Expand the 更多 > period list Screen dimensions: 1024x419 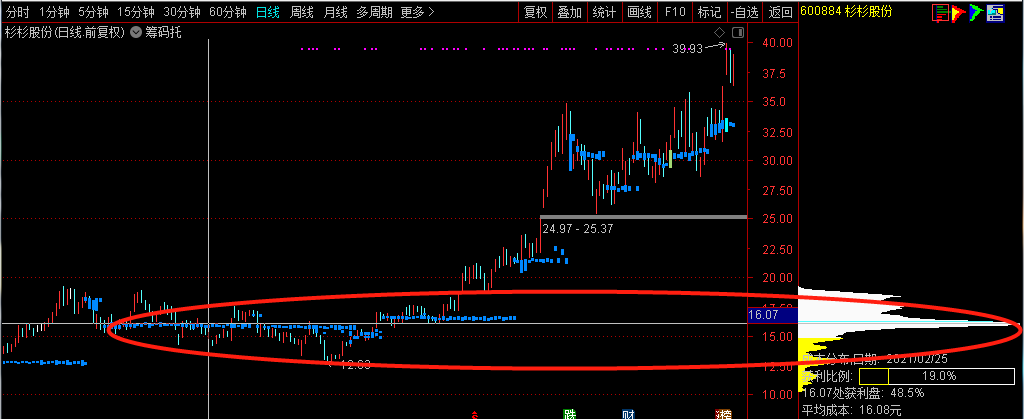pyautogui.click(x=417, y=12)
